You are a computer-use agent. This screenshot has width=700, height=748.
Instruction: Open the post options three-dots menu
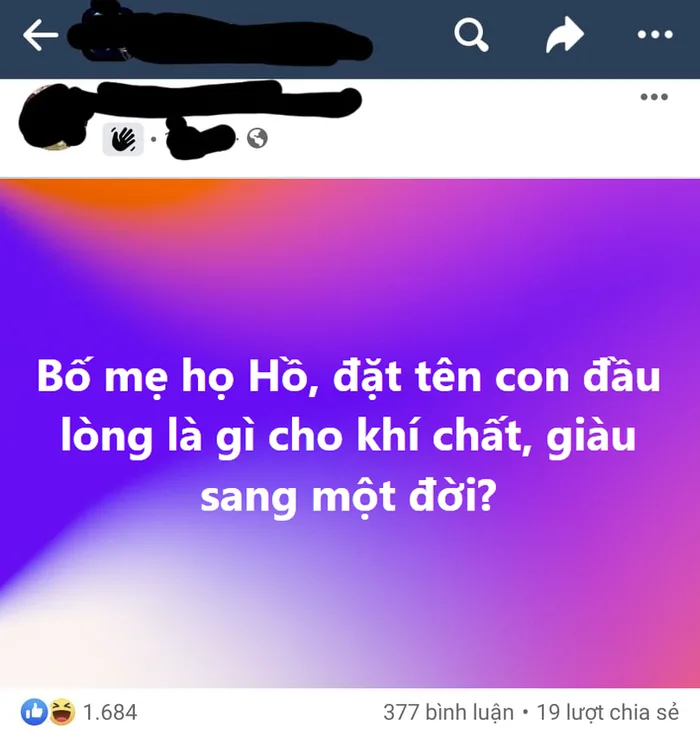[654, 97]
